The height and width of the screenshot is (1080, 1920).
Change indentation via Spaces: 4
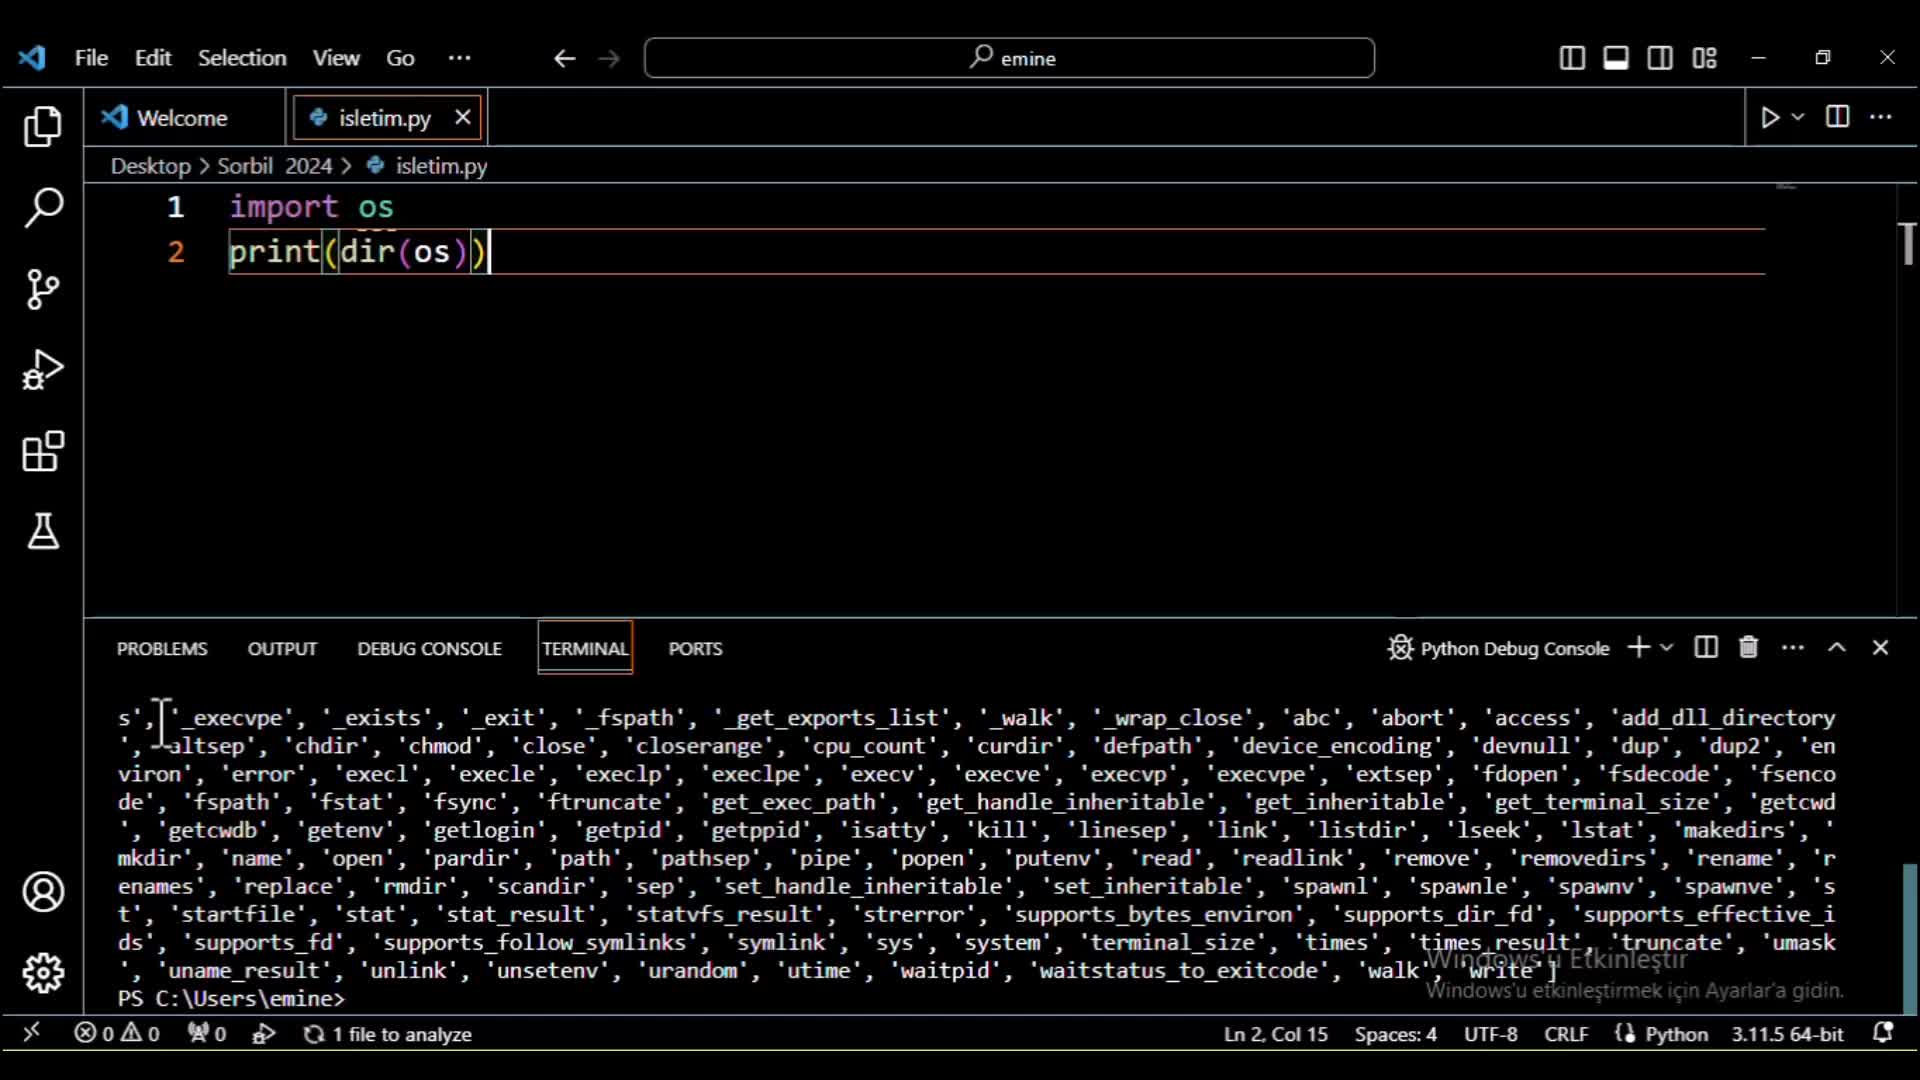click(1395, 1034)
